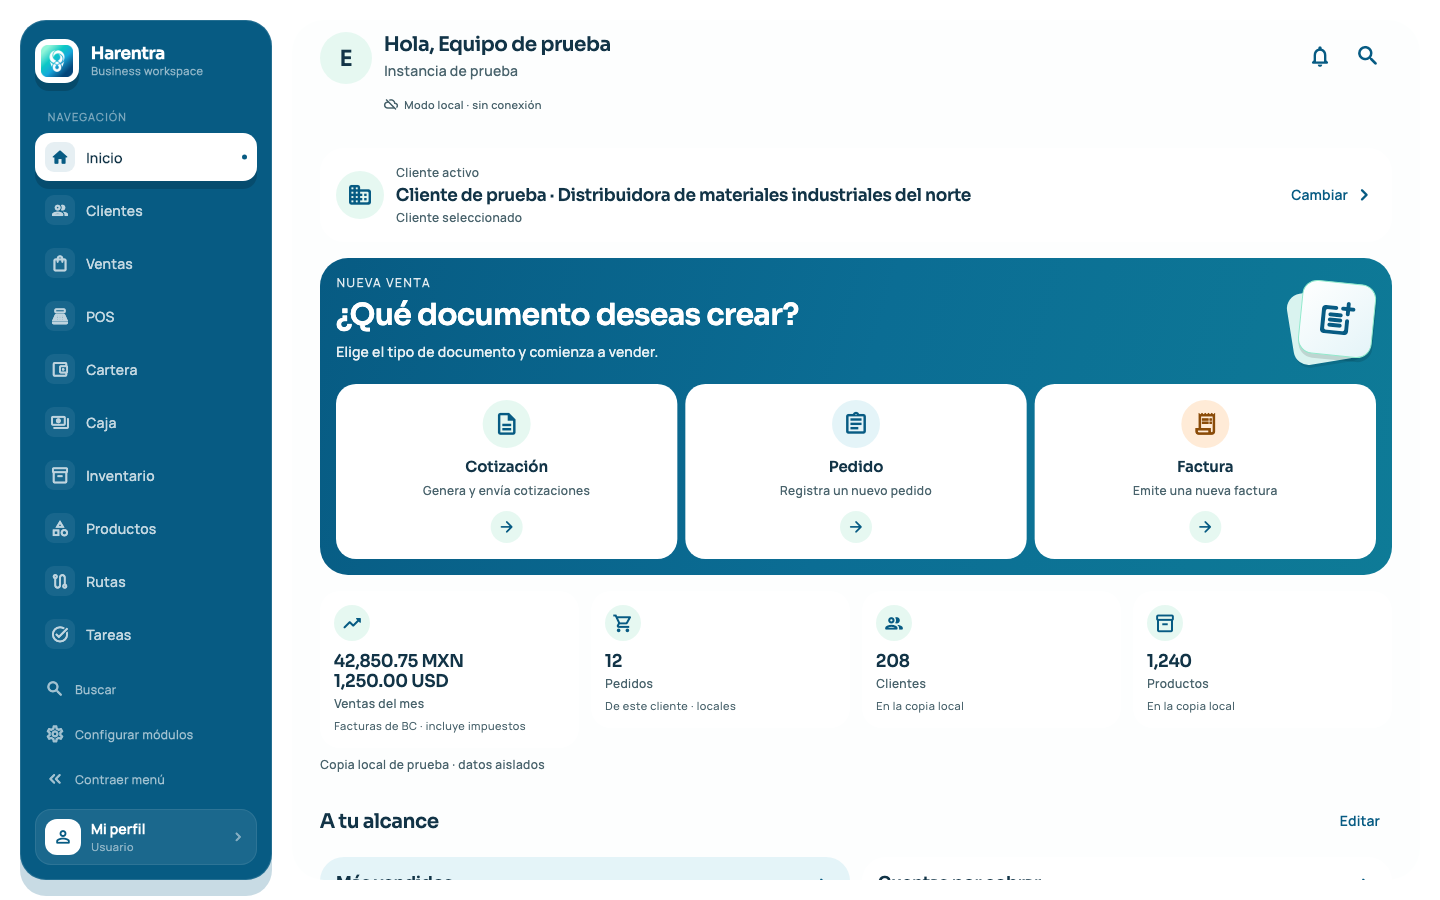The width and height of the screenshot is (1440, 900).
Task: Navigate to Caja in the sidebar
Action: tap(146, 423)
